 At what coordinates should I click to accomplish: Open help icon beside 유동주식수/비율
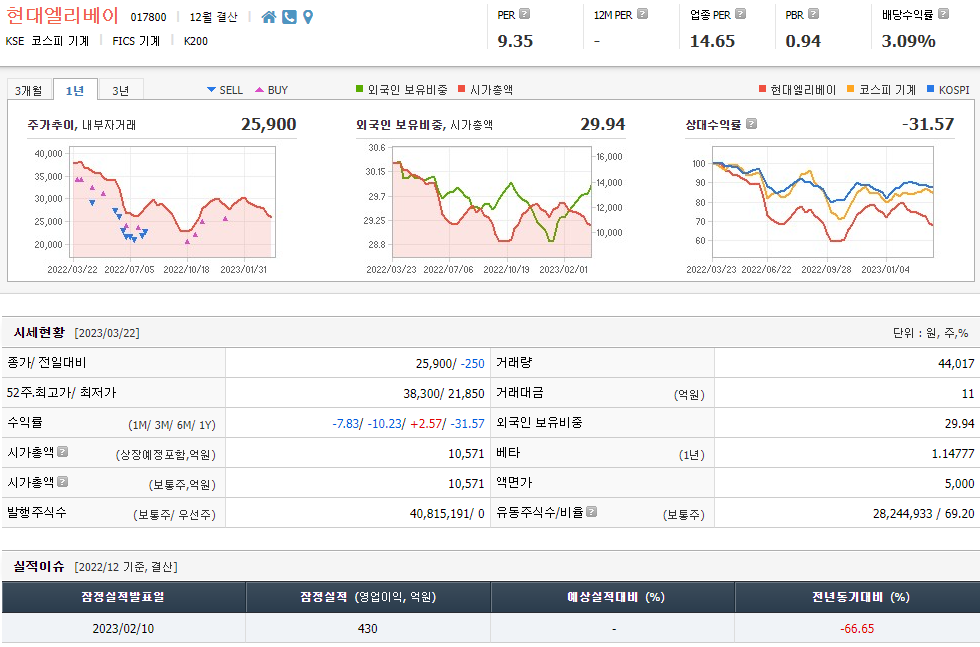591,511
